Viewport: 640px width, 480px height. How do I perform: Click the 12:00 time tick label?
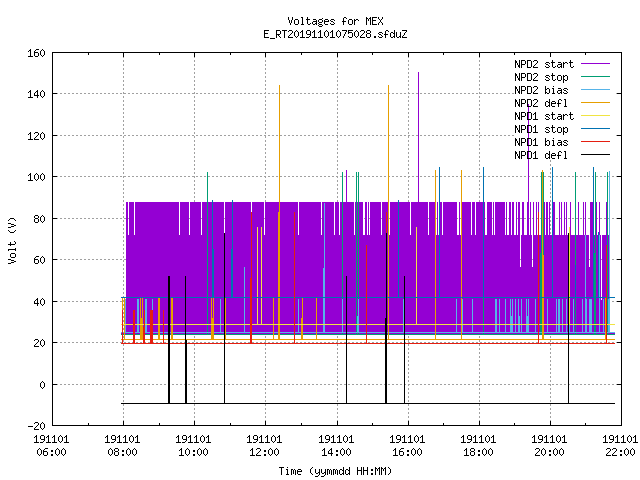(264, 446)
